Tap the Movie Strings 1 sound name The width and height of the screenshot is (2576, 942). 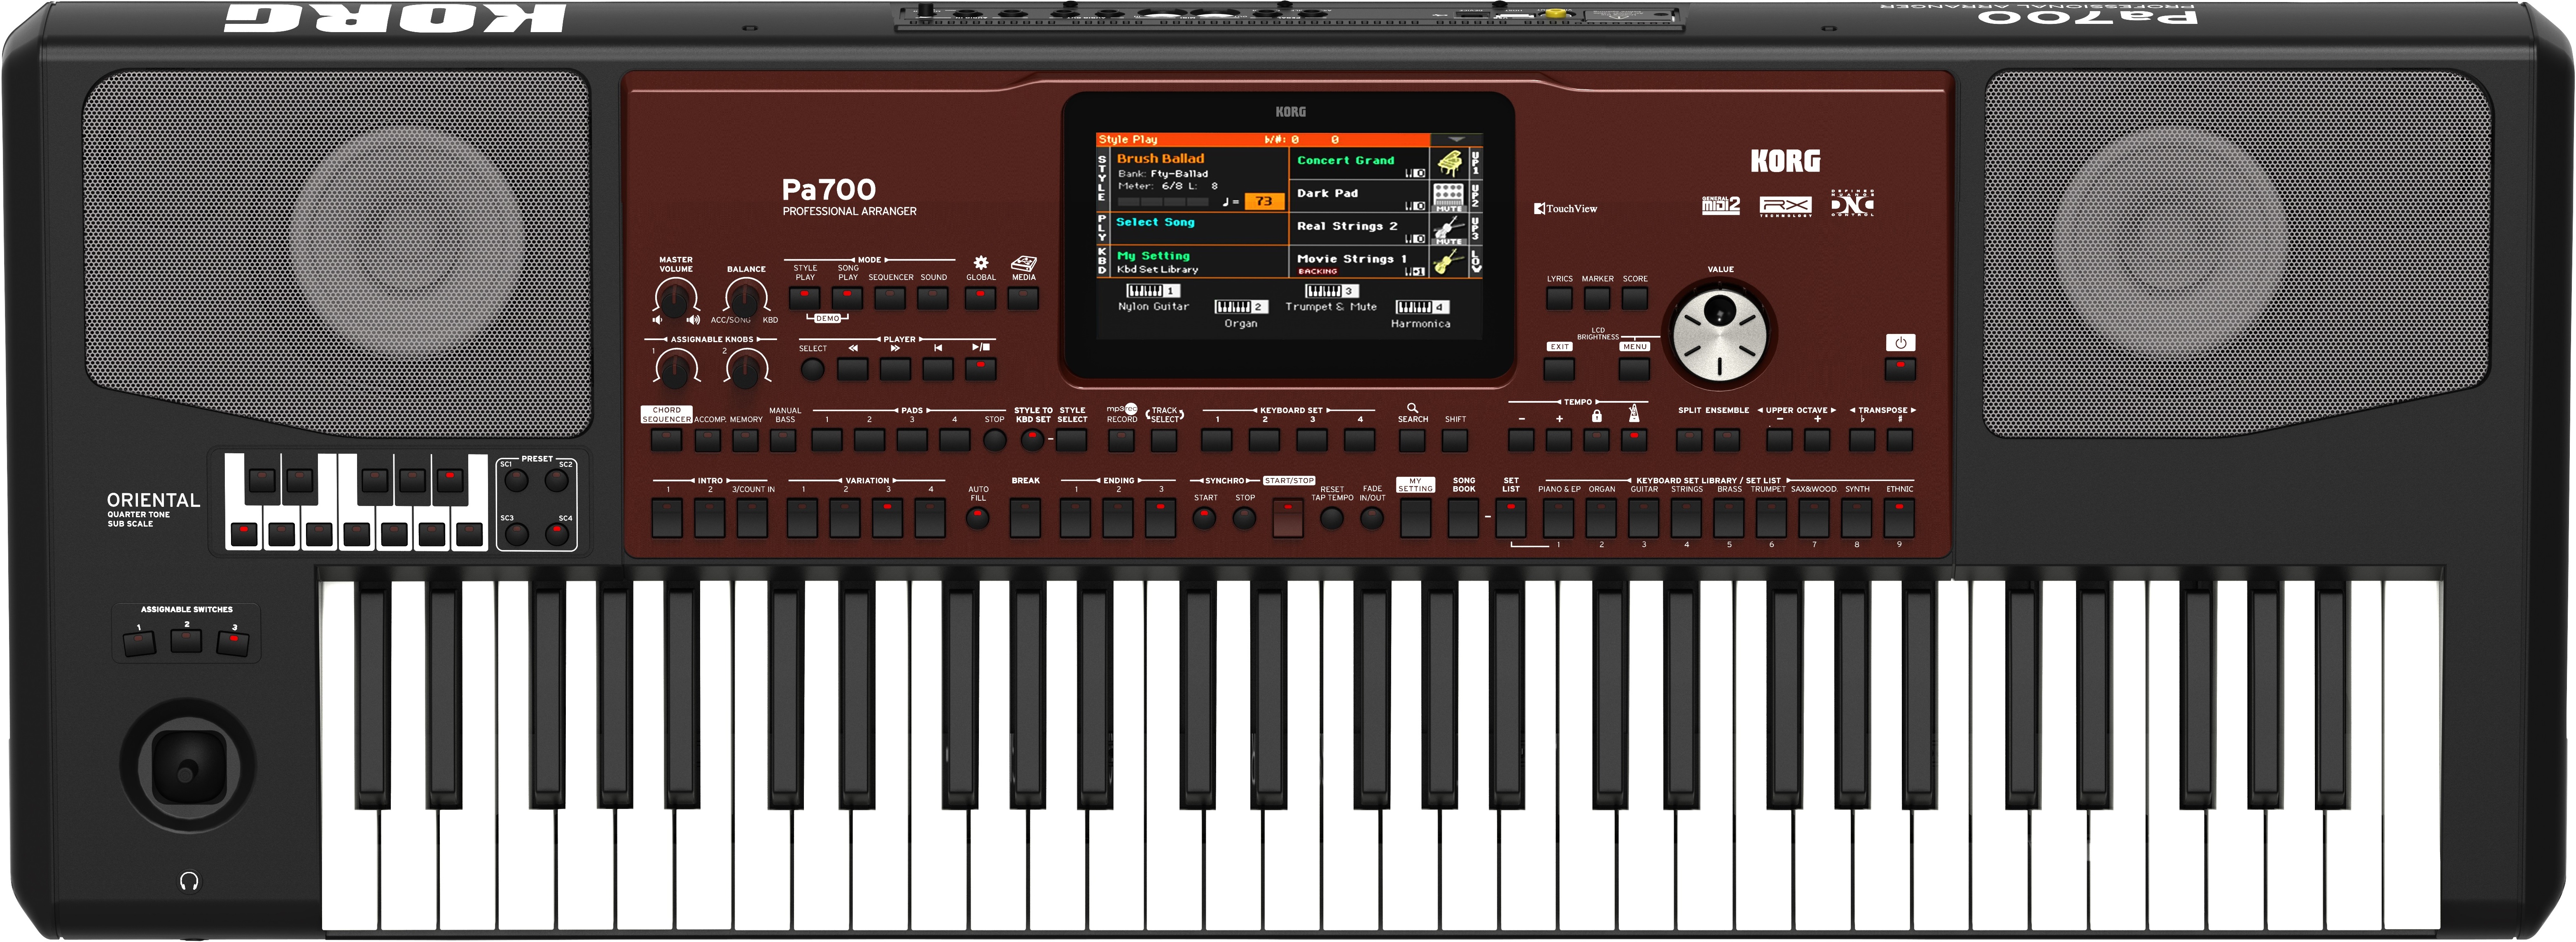pyautogui.click(x=1352, y=259)
